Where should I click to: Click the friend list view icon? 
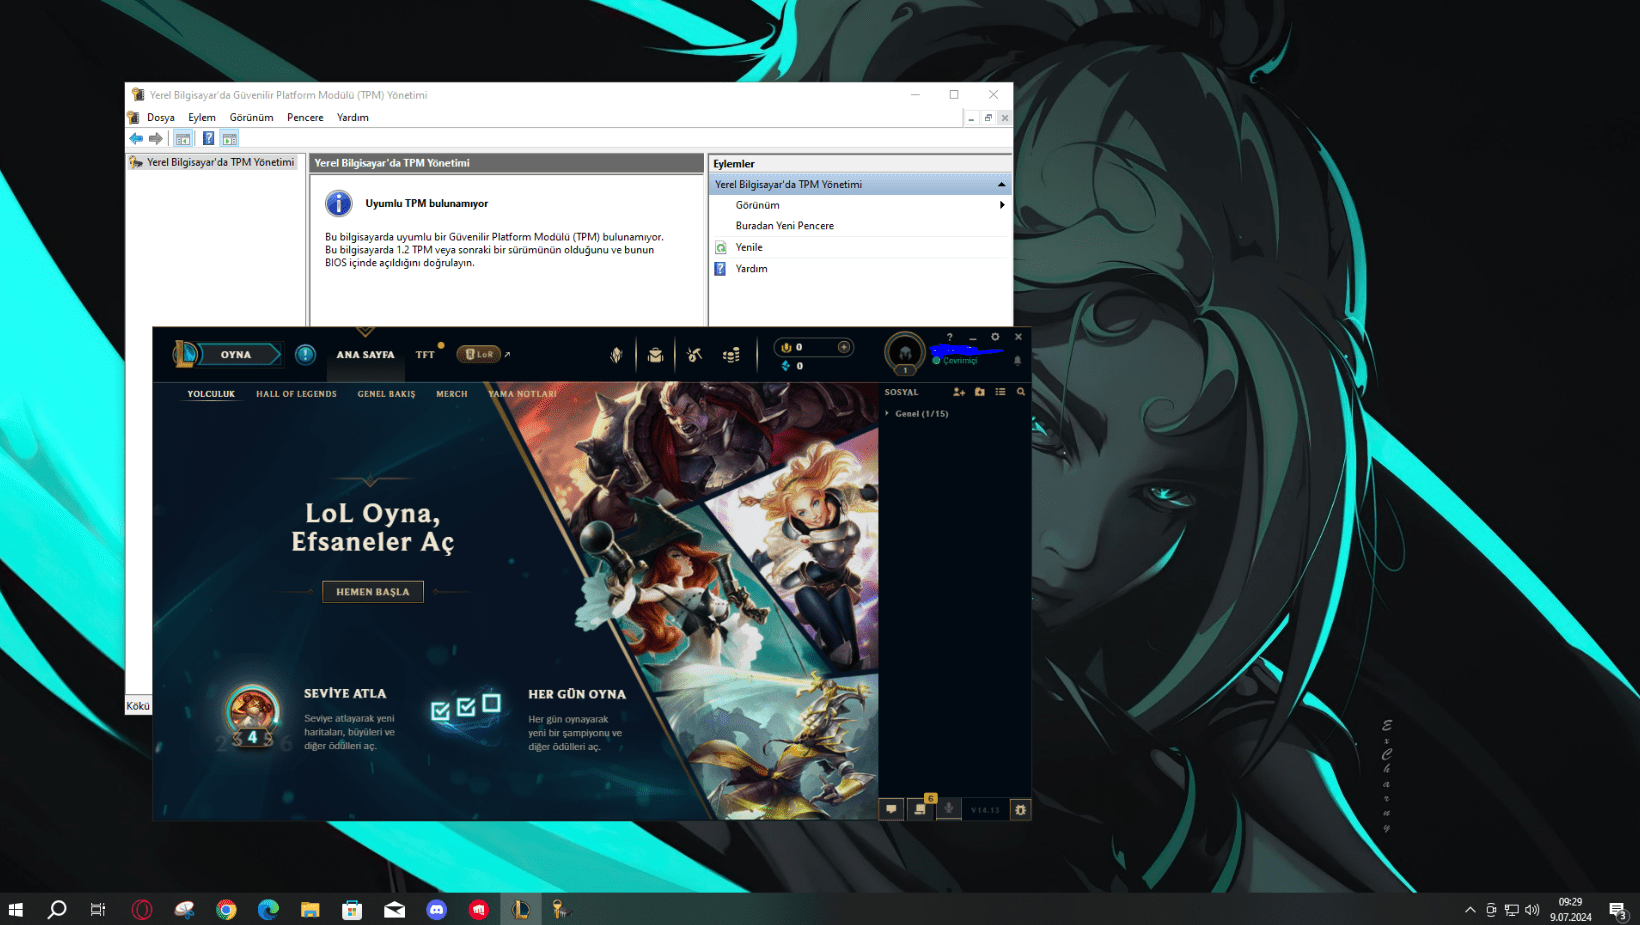(1000, 392)
